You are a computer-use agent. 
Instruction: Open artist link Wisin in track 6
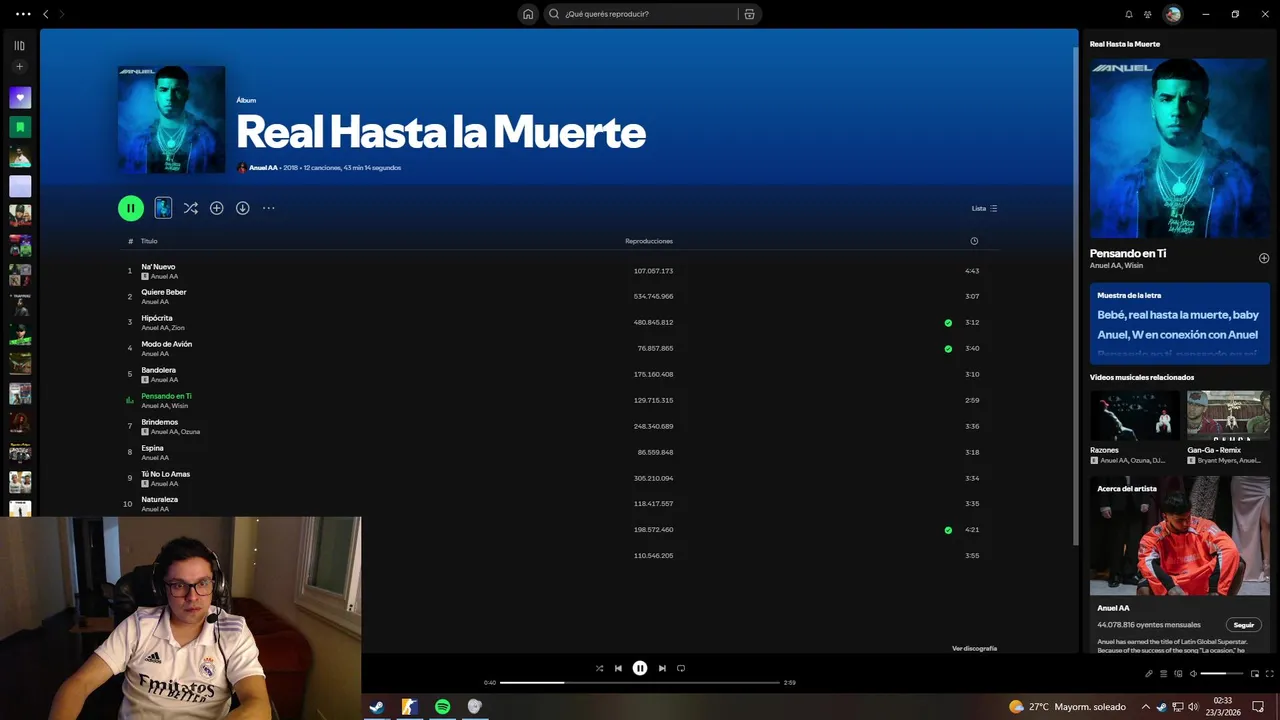coord(180,406)
